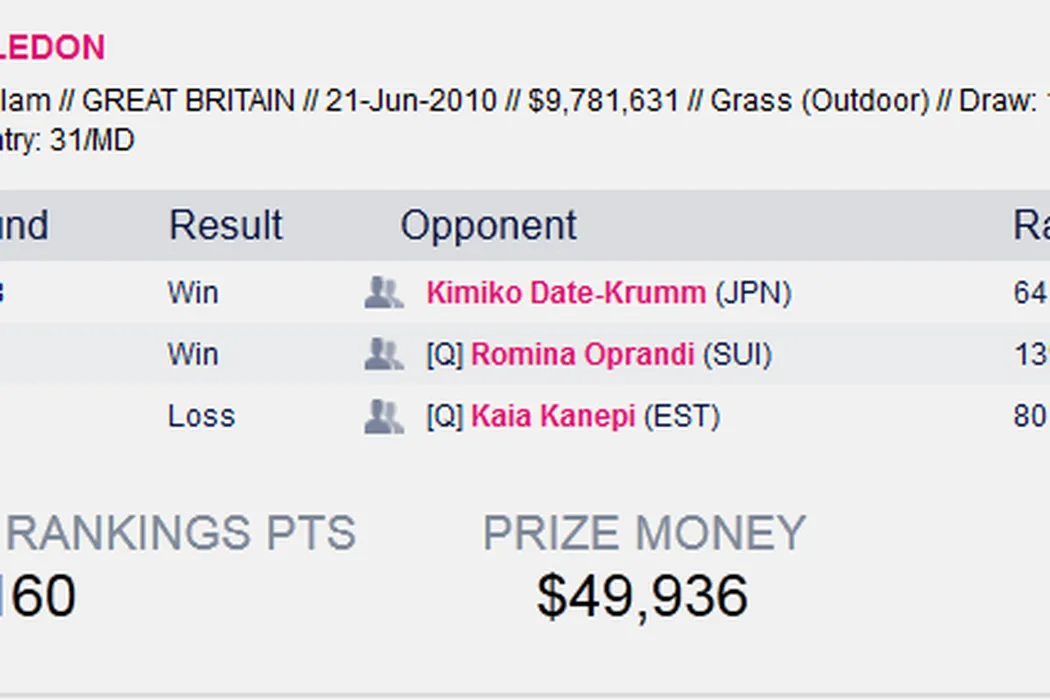Screen dimensions: 1050x700
Task: Click the $49,936 prize money amount
Action: [x=642, y=597]
